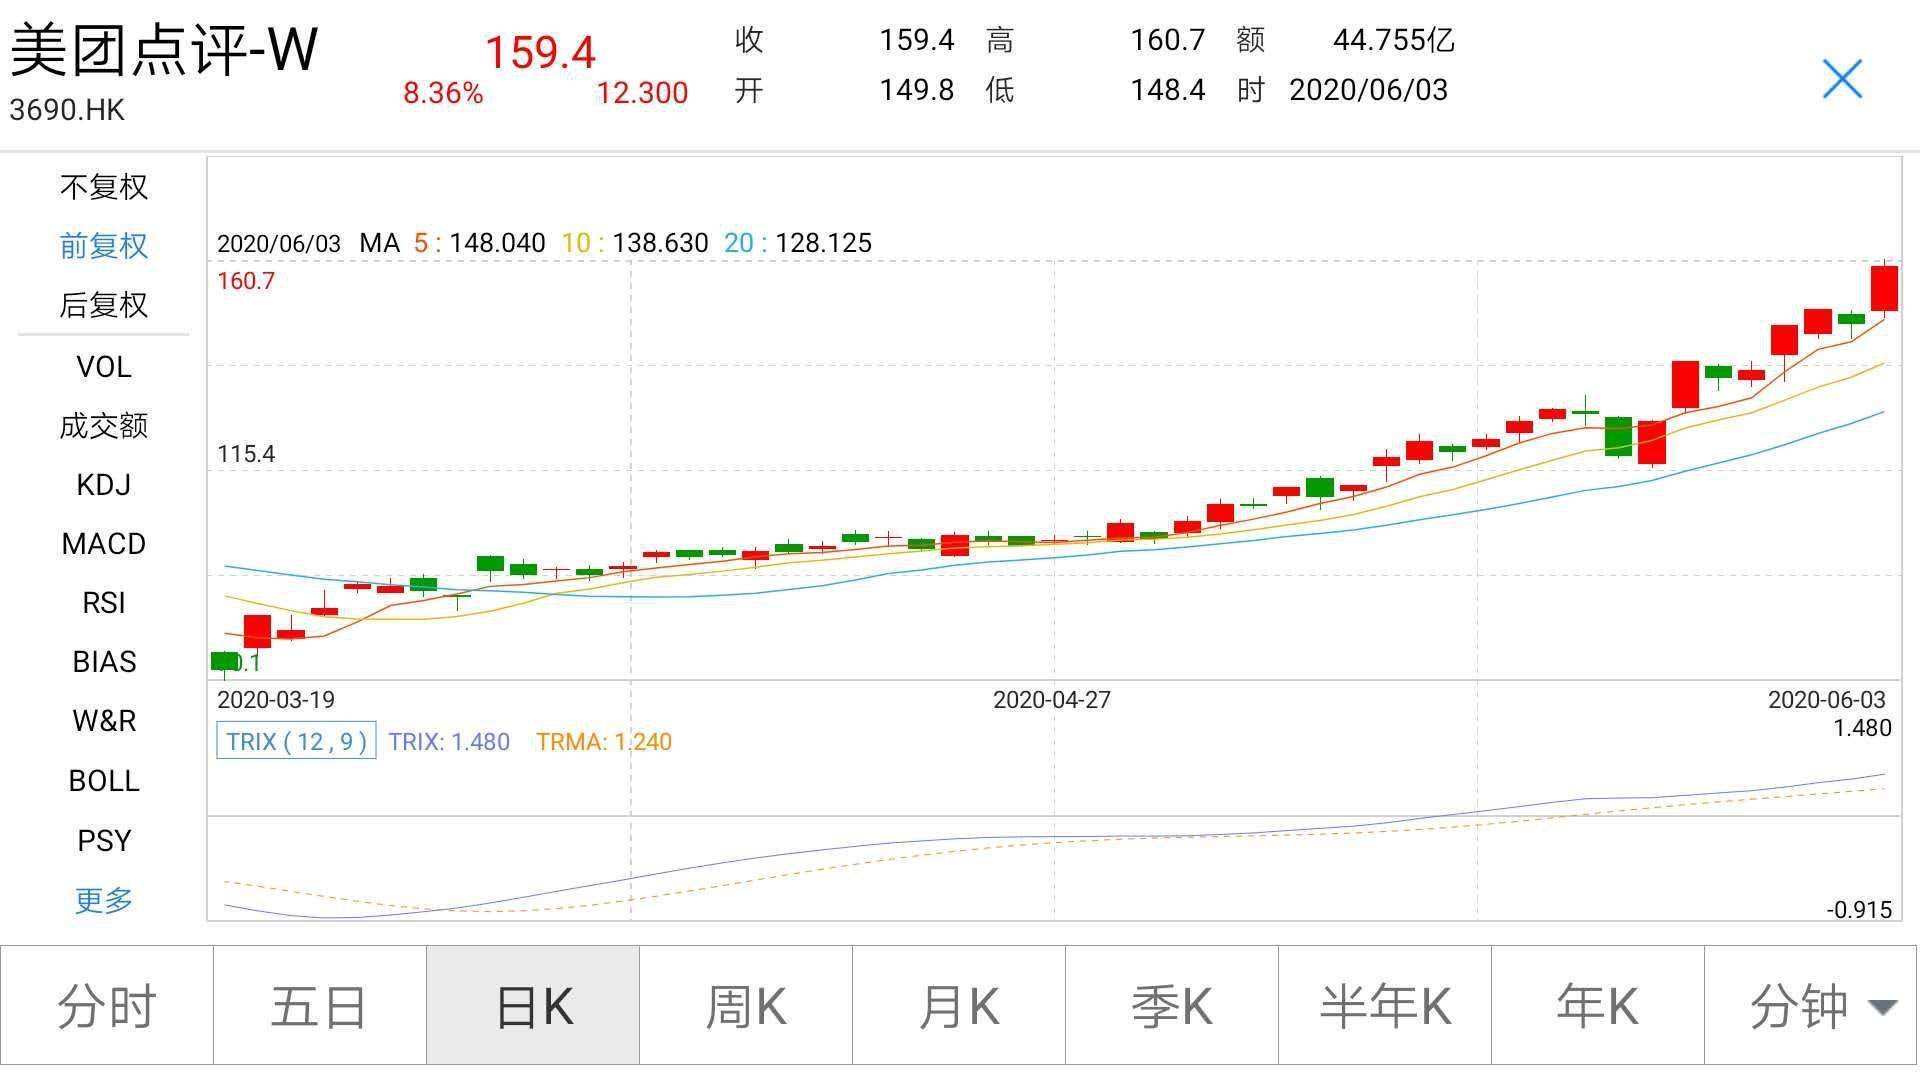Show the 成交额 turnover indicator
Viewport: 1920px width, 1080px height.
[103, 426]
